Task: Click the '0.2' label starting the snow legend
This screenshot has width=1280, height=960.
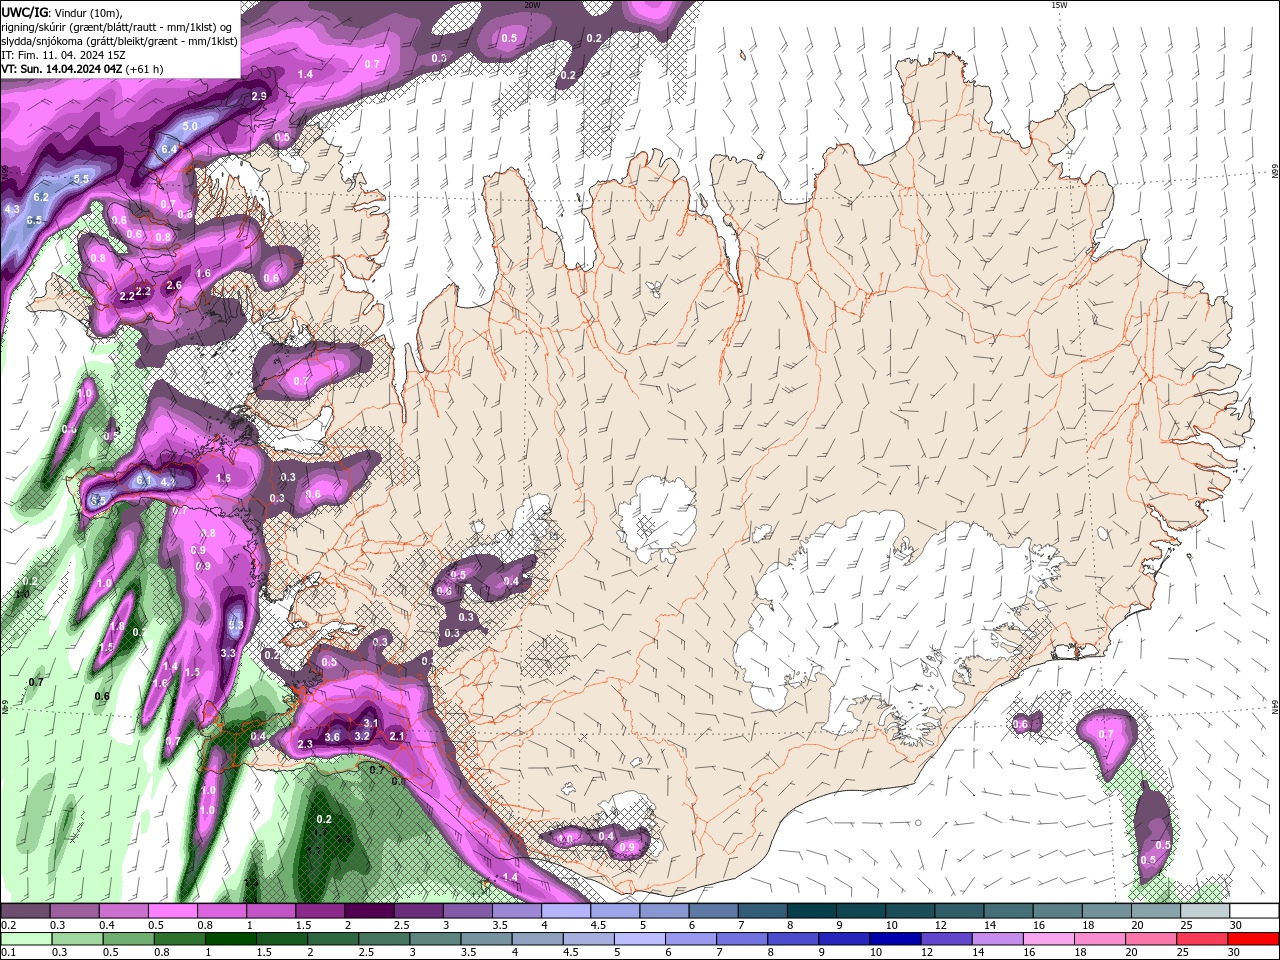Action: [7, 925]
